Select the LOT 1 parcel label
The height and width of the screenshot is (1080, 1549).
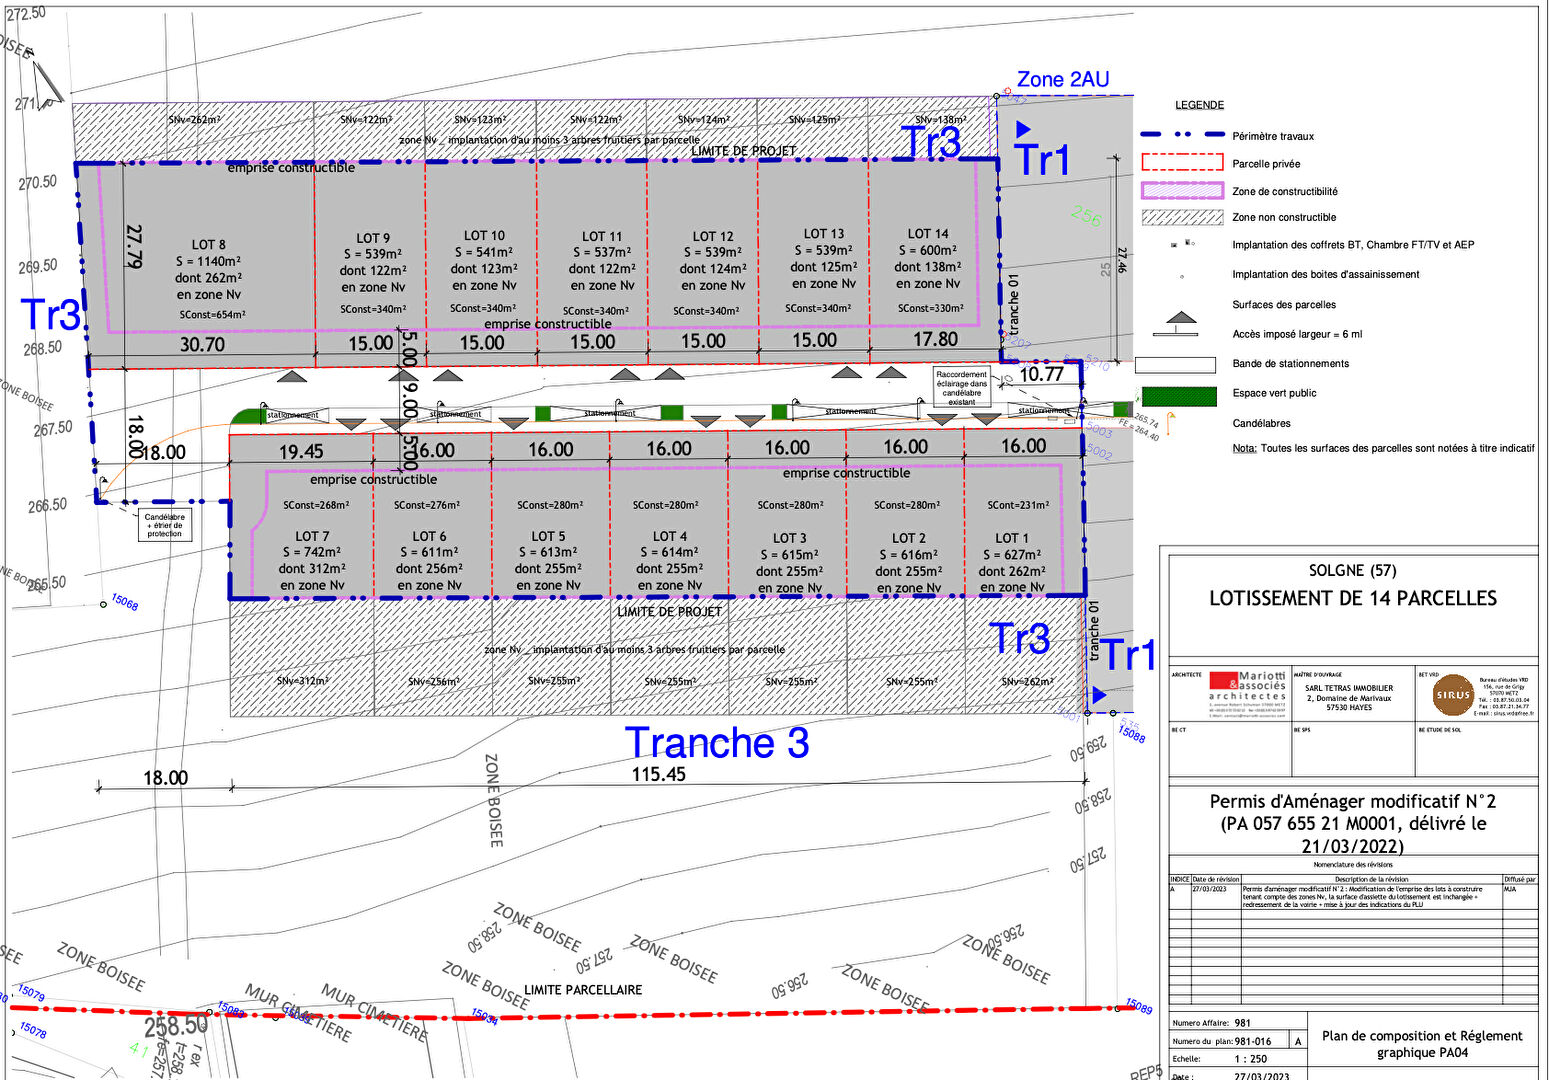point(1012,538)
